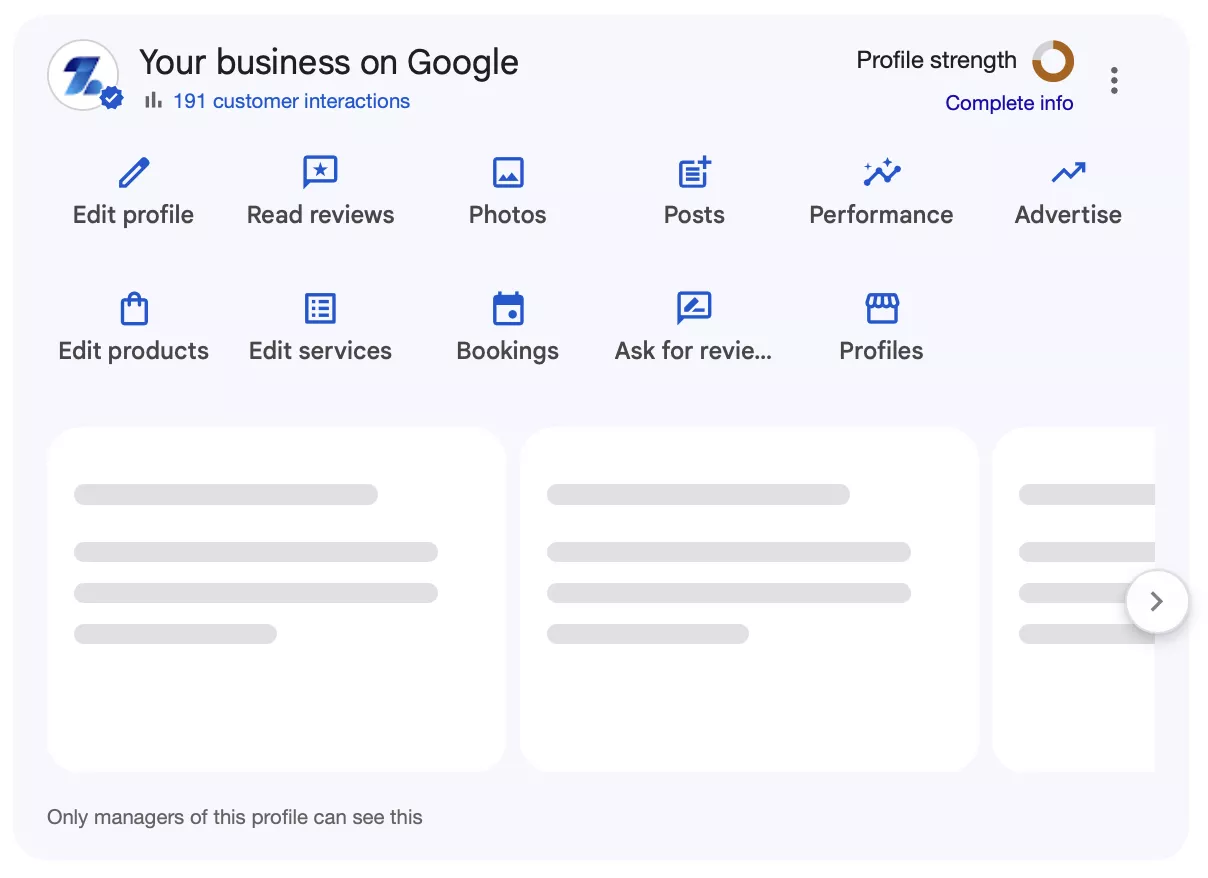Click the Performance label
1208x878 pixels.
pyautogui.click(x=881, y=215)
